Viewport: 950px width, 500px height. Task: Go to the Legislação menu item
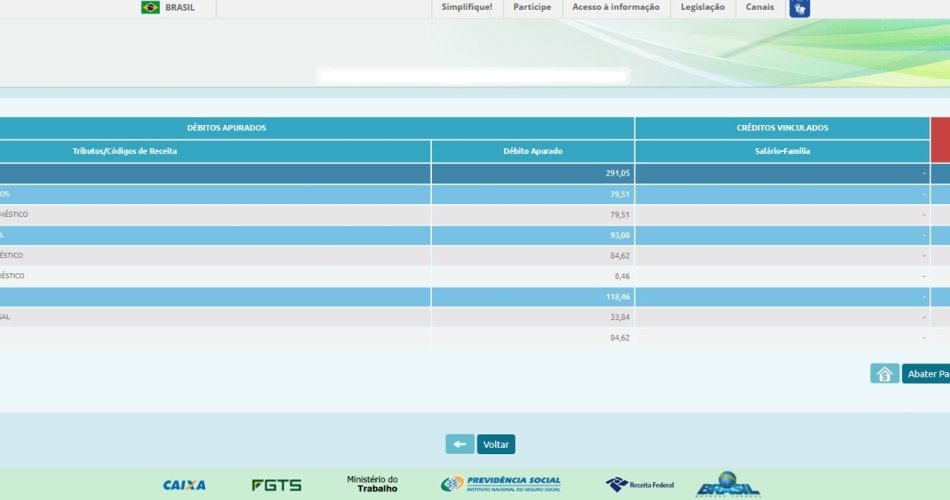(x=702, y=8)
